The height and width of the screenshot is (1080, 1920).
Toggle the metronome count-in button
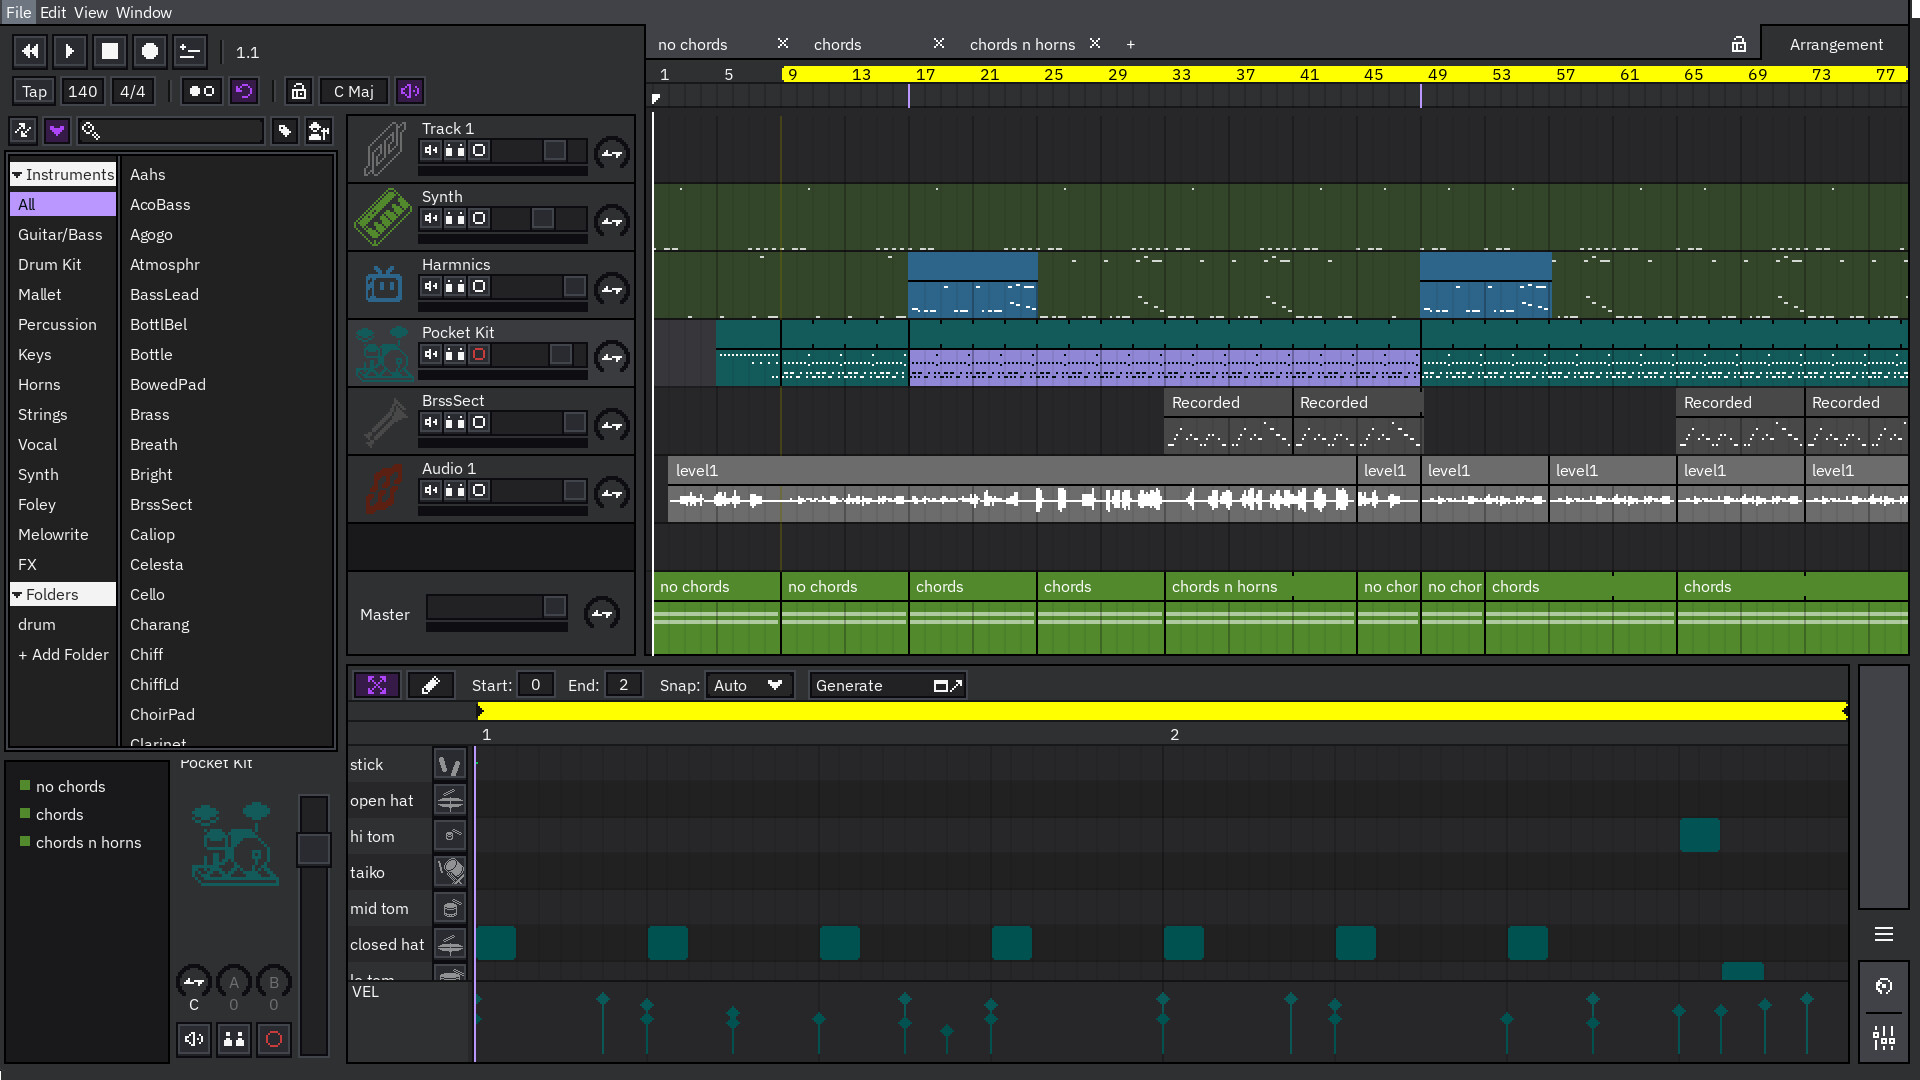[x=202, y=91]
